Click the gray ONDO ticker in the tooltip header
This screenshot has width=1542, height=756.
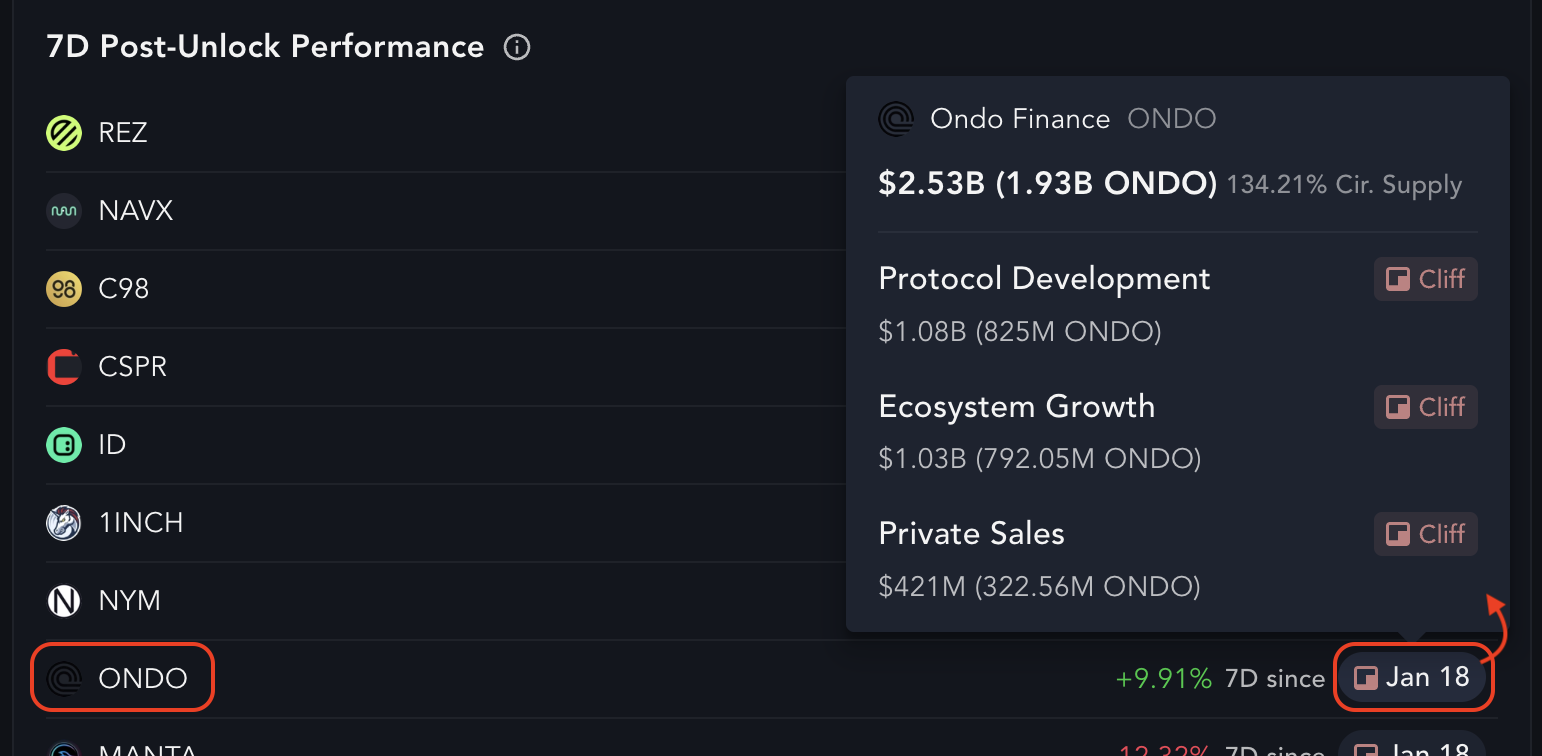pyautogui.click(x=1172, y=119)
